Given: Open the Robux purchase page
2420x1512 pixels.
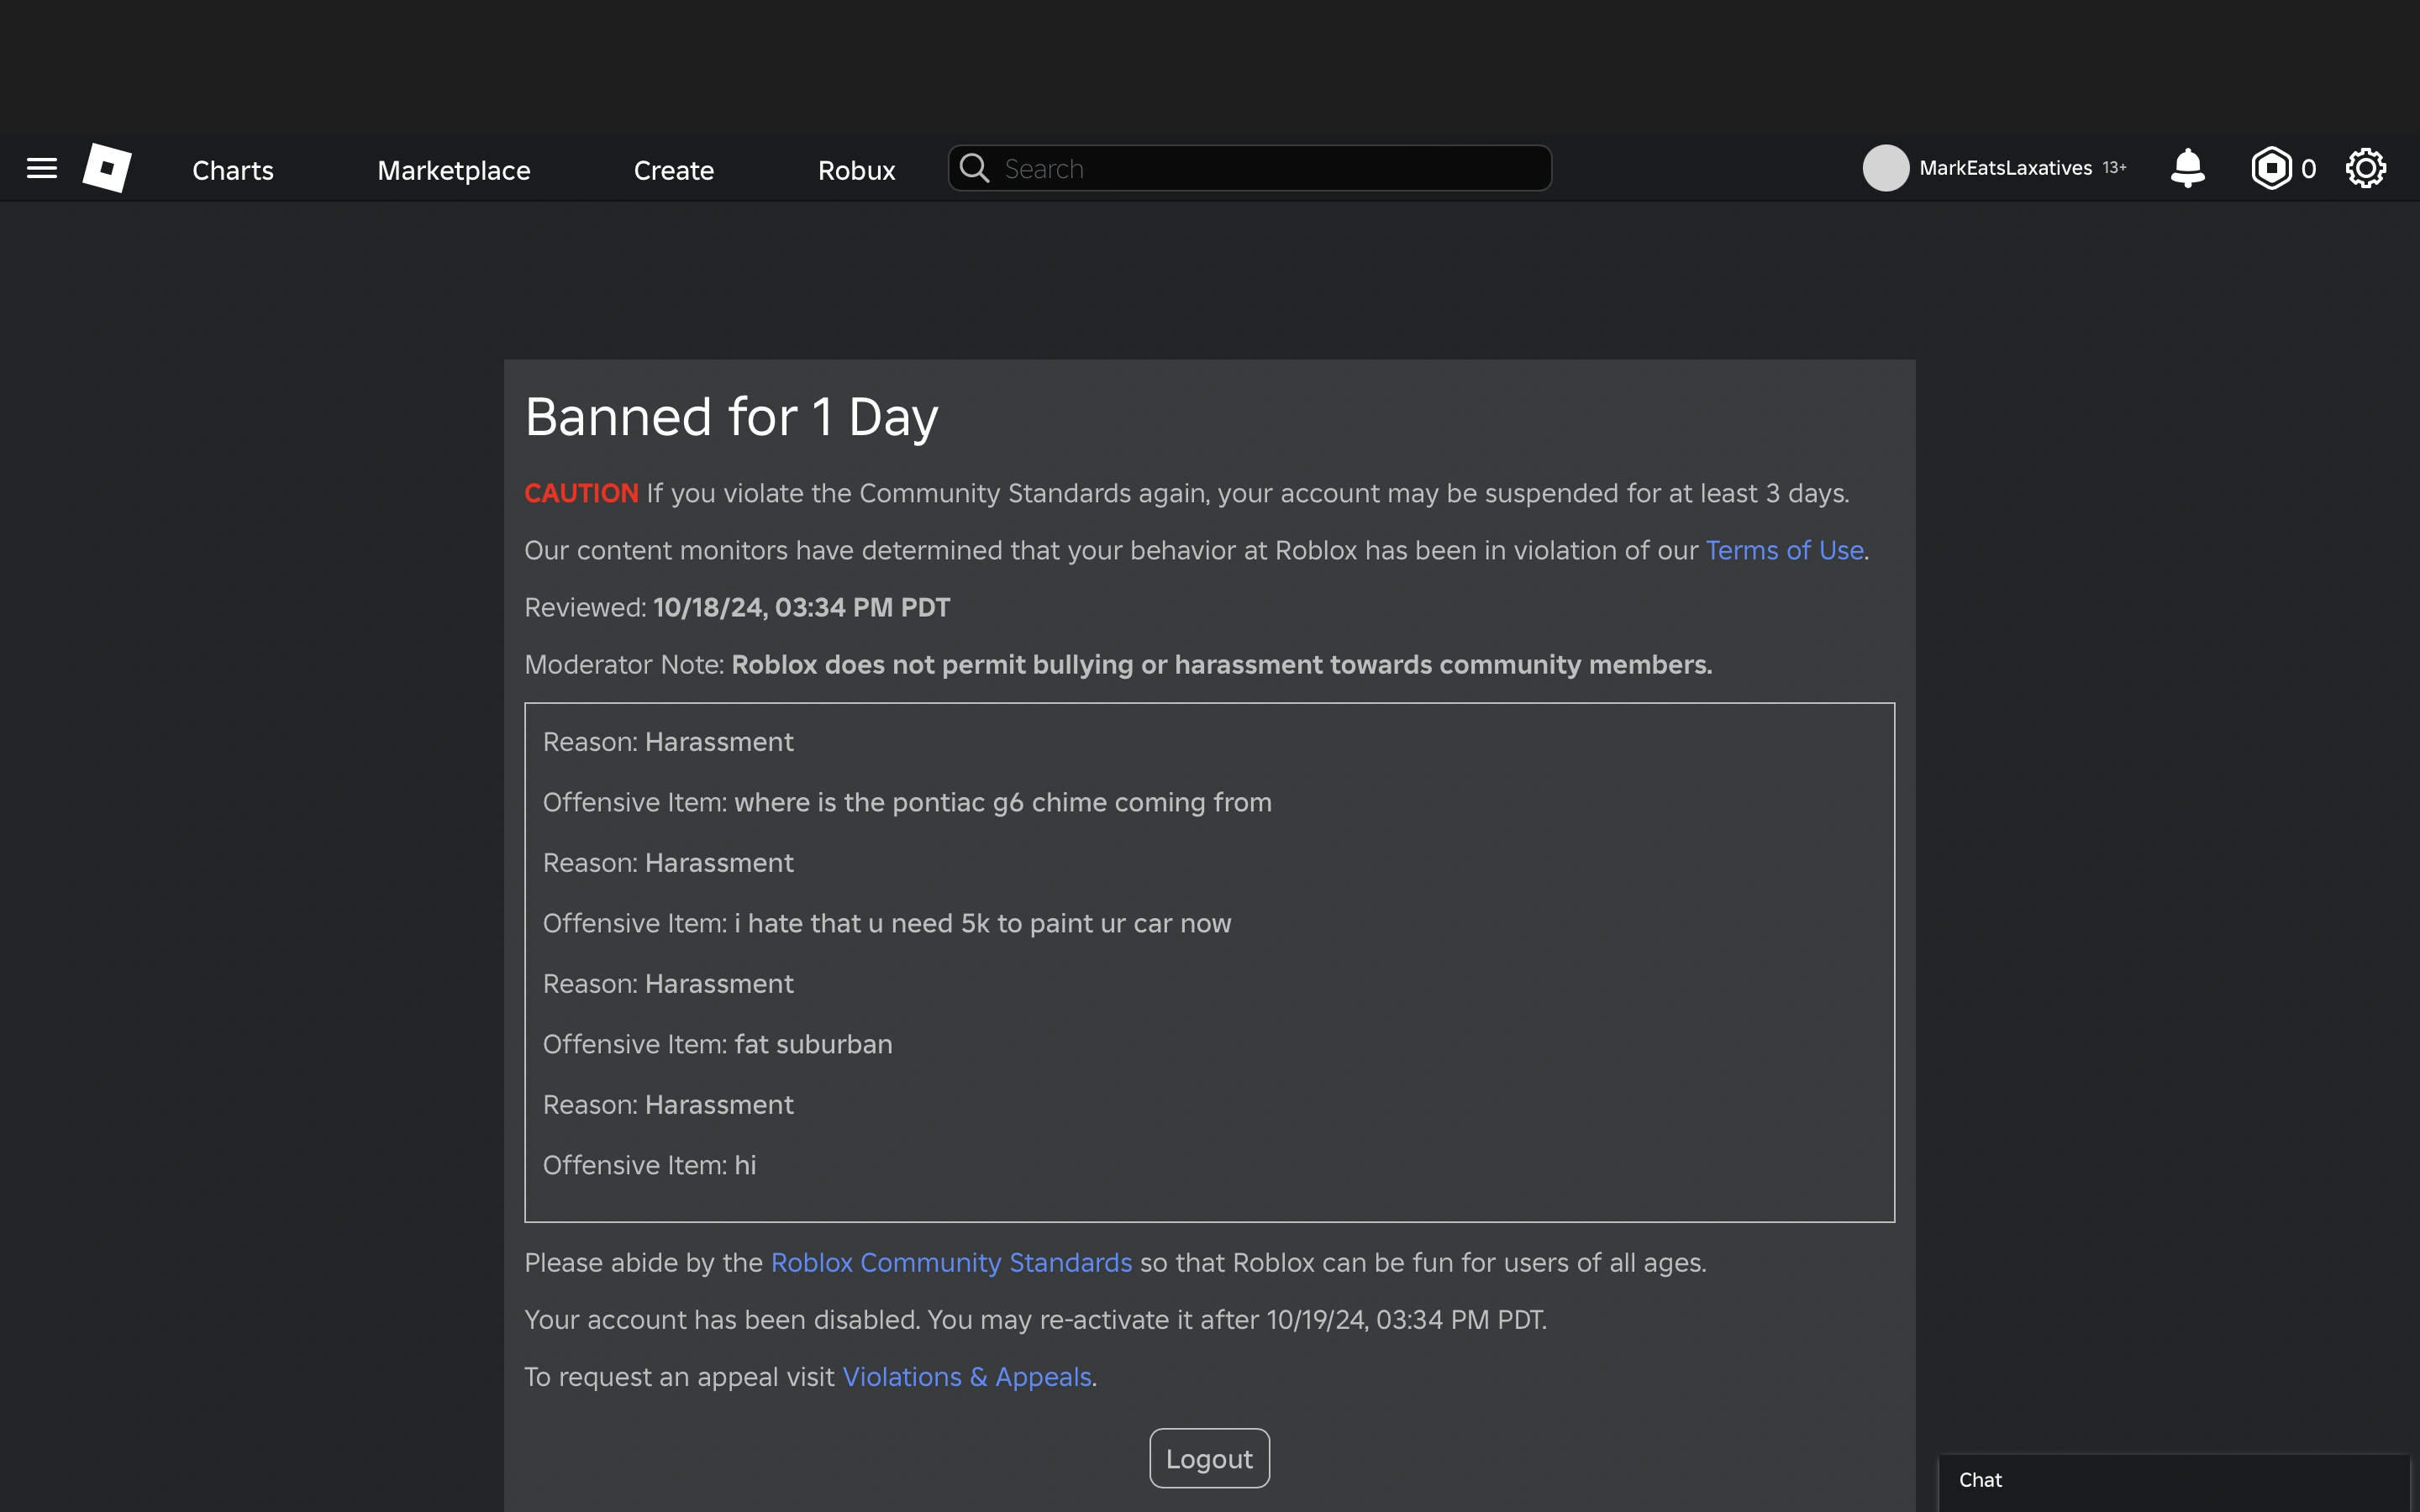Looking at the screenshot, I should tap(856, 170).
